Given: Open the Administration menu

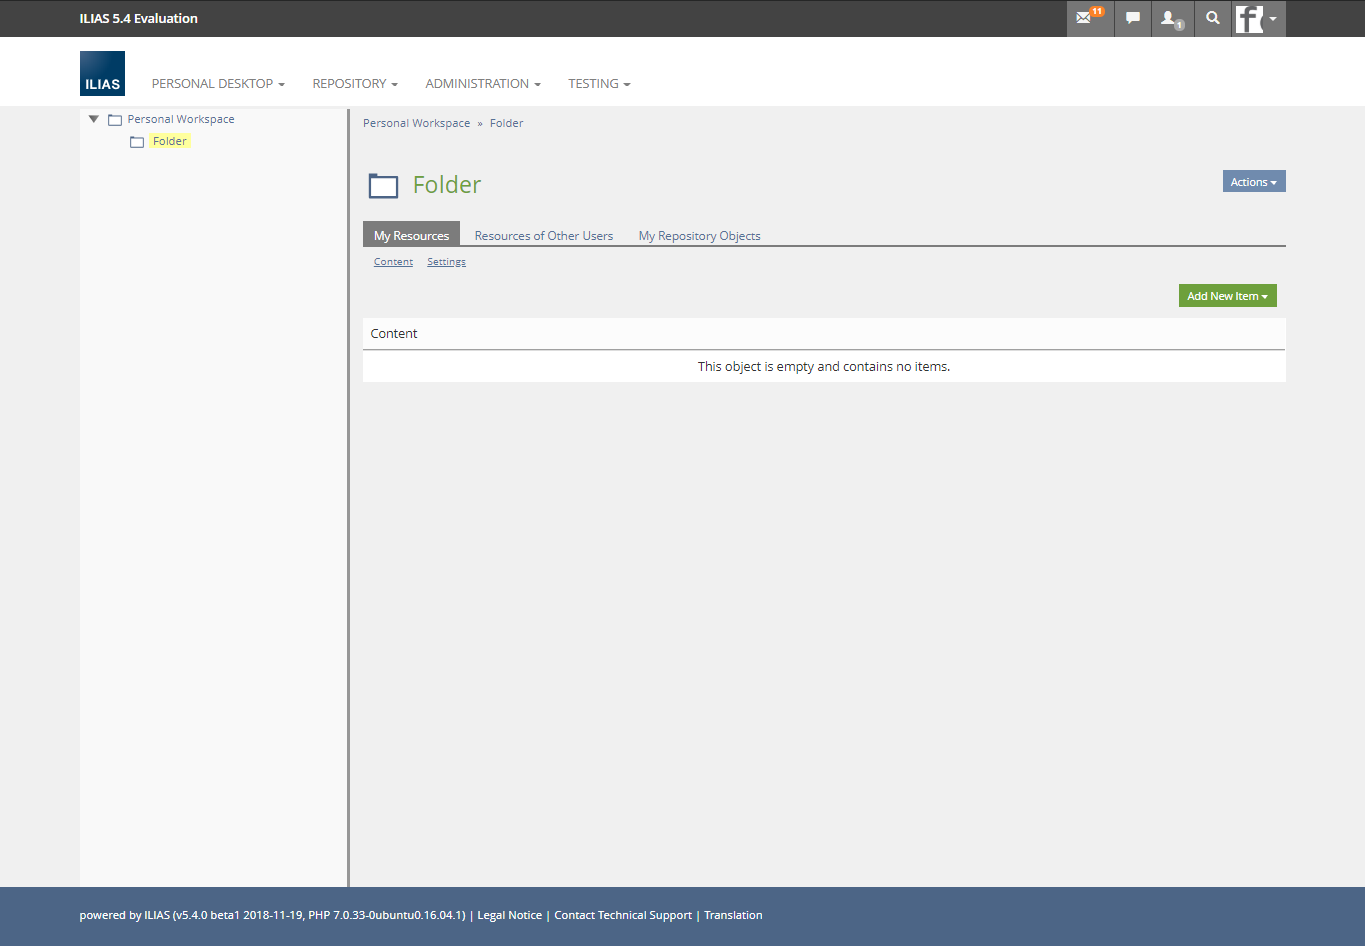Looking at the screenshot, I should [x=483, y=84].
